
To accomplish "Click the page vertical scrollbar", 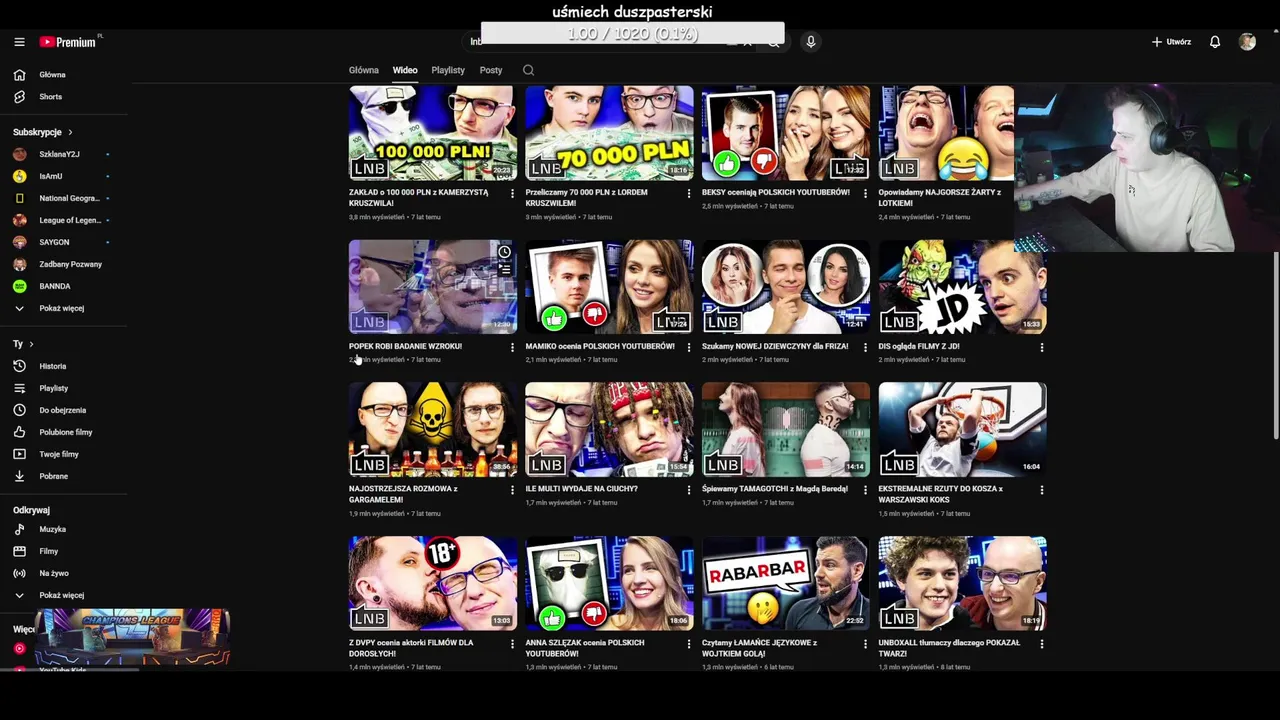I will pyautogui.click(x=1275, y=345).
